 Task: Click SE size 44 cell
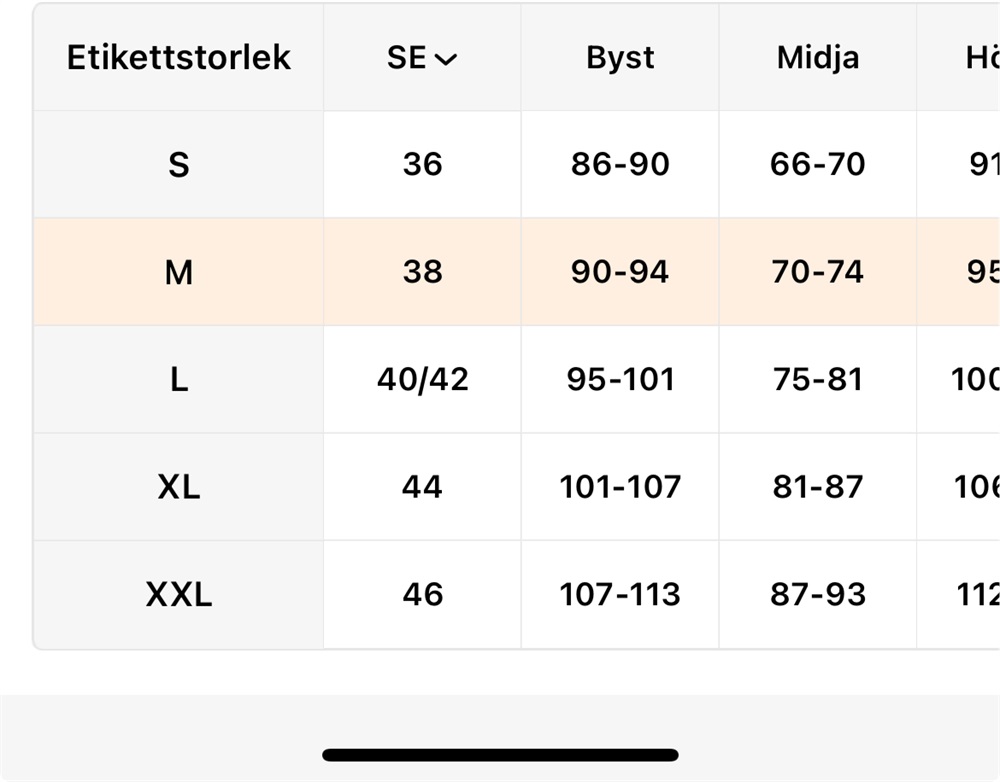pos(422,487)
